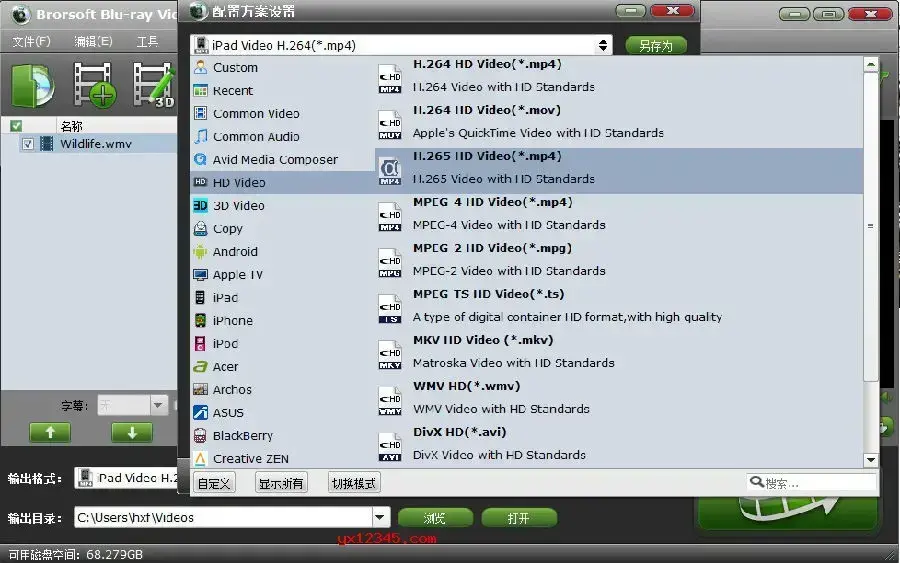The image size is (900, 563).
Task: Click the Customize (自定义) button
Action: [214, 483]
